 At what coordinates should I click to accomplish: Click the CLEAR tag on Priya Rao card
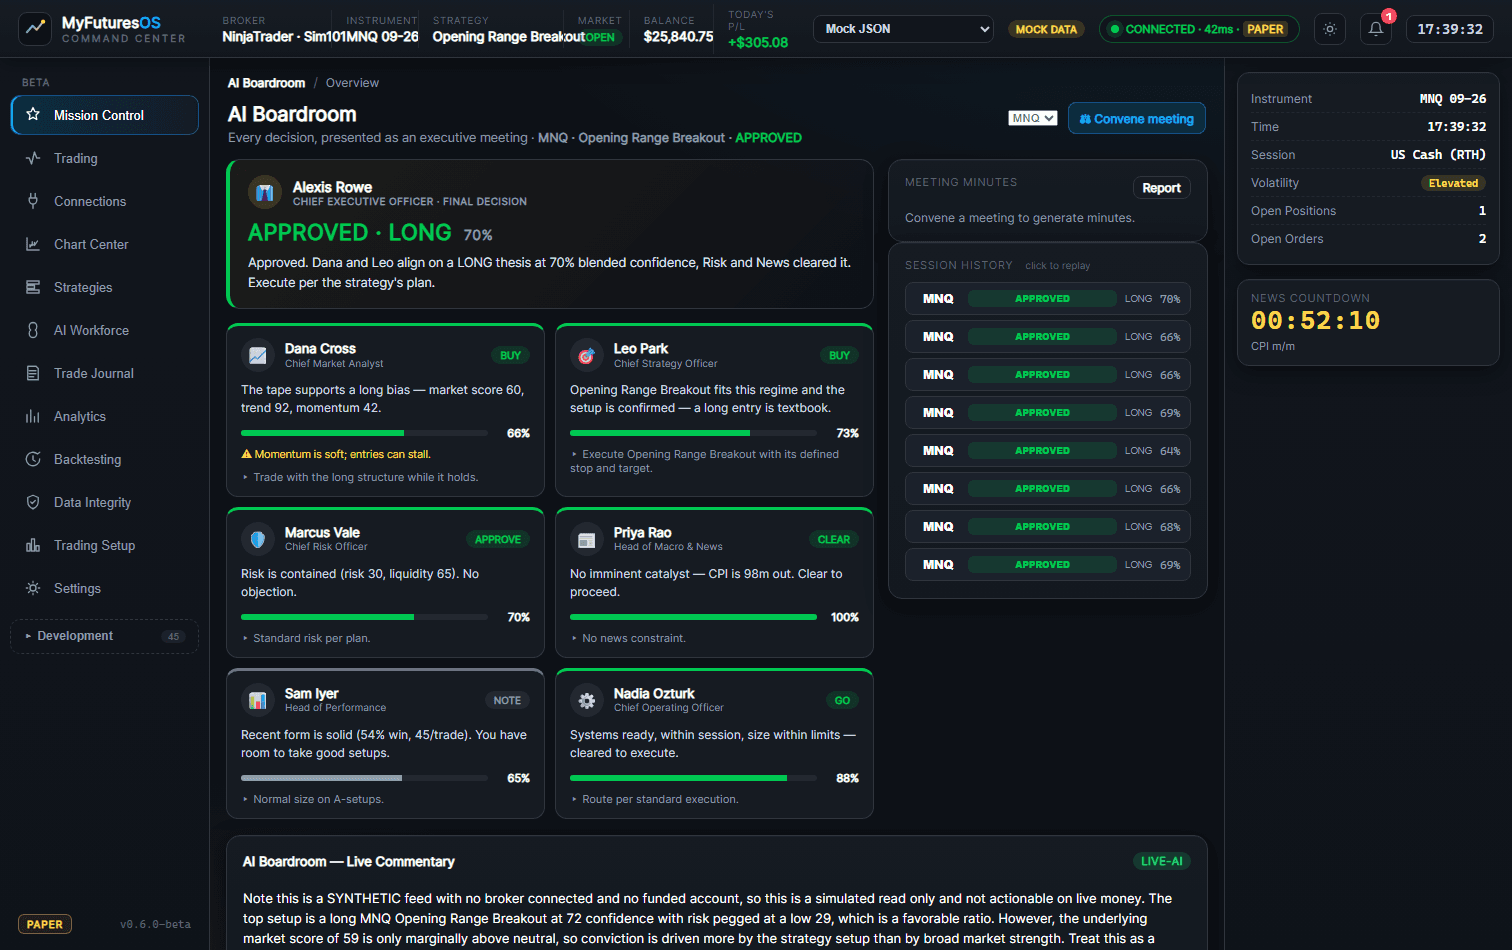[x=833, y=539]
